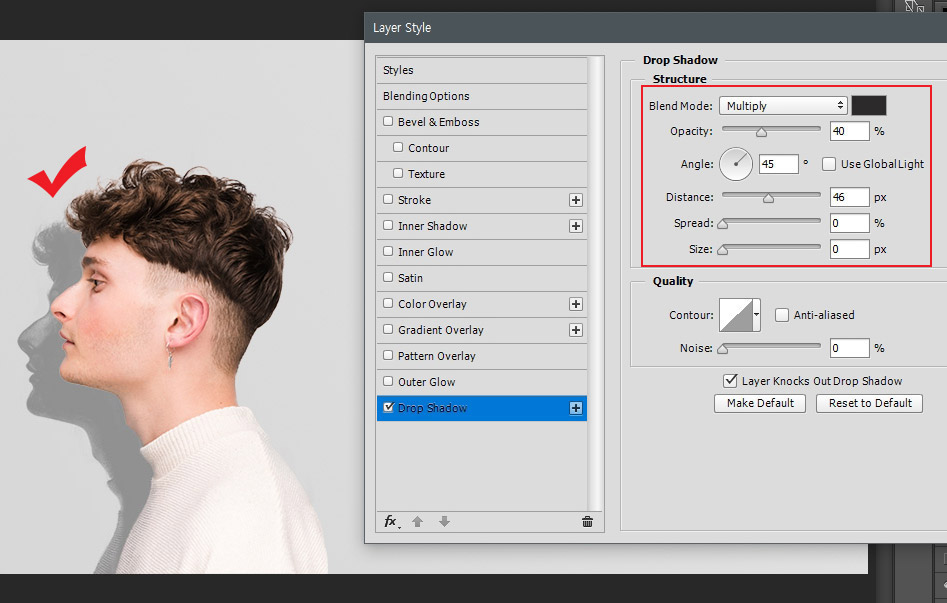
Task: Click the Spread value field
Action: 849,223
